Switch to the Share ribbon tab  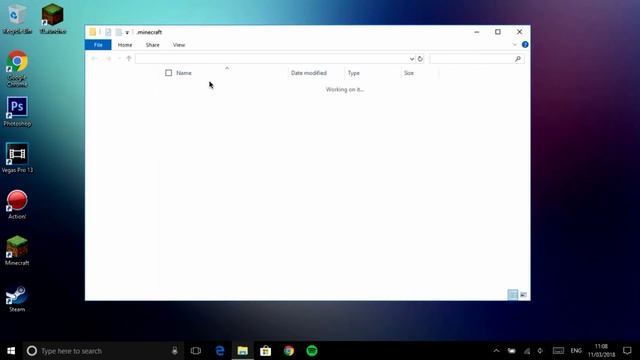pos(153,45)
